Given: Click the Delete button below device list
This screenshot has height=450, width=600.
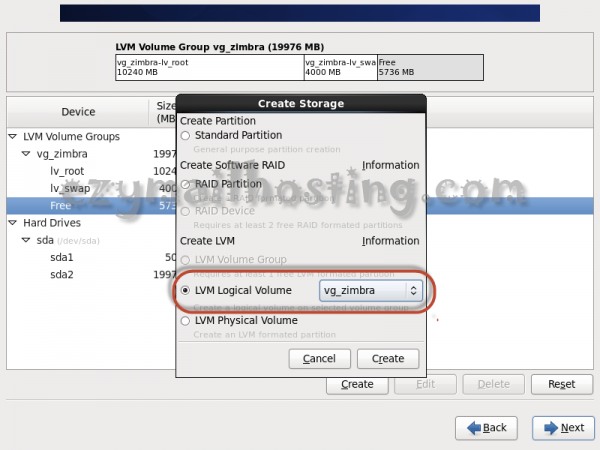Looking at the screenshot, I should click(x=494, y=384).
